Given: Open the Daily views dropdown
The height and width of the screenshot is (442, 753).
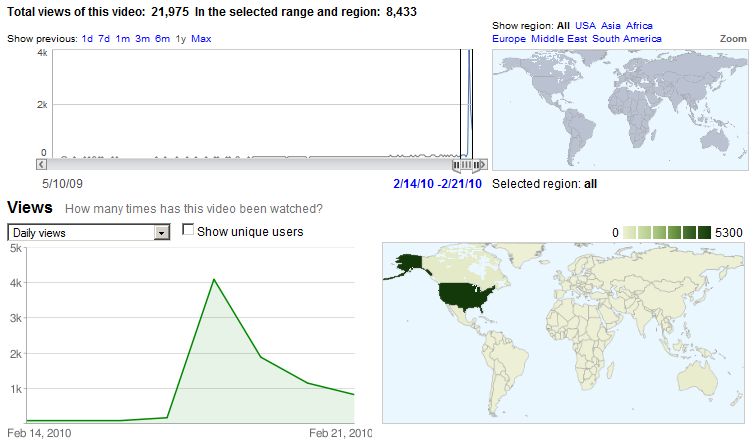Looking at the screenshot, I should pyautogui.click(x=161, y=232).
